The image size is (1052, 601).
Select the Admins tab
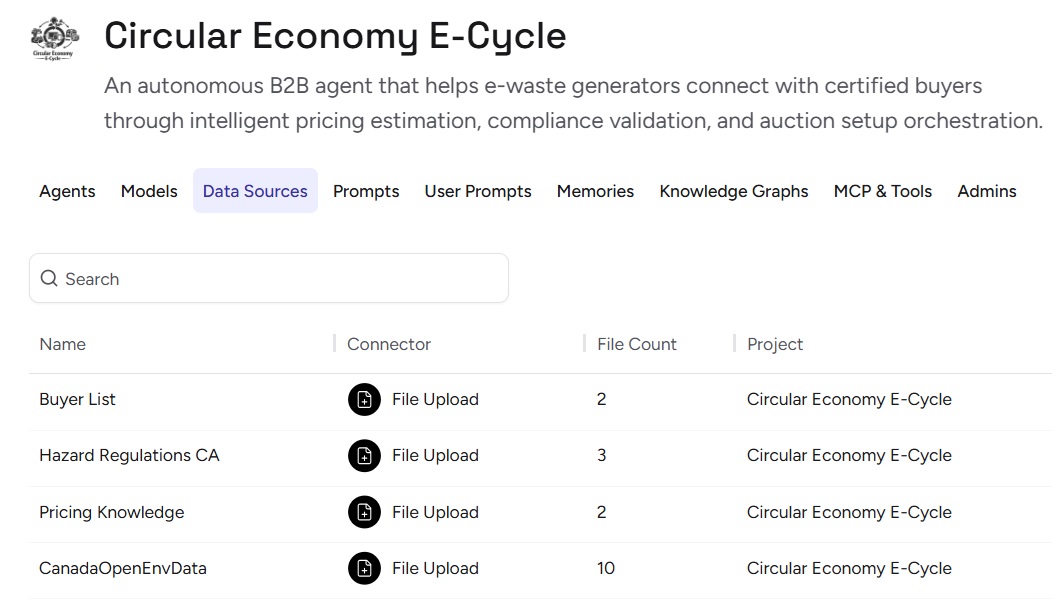[987, 191]
